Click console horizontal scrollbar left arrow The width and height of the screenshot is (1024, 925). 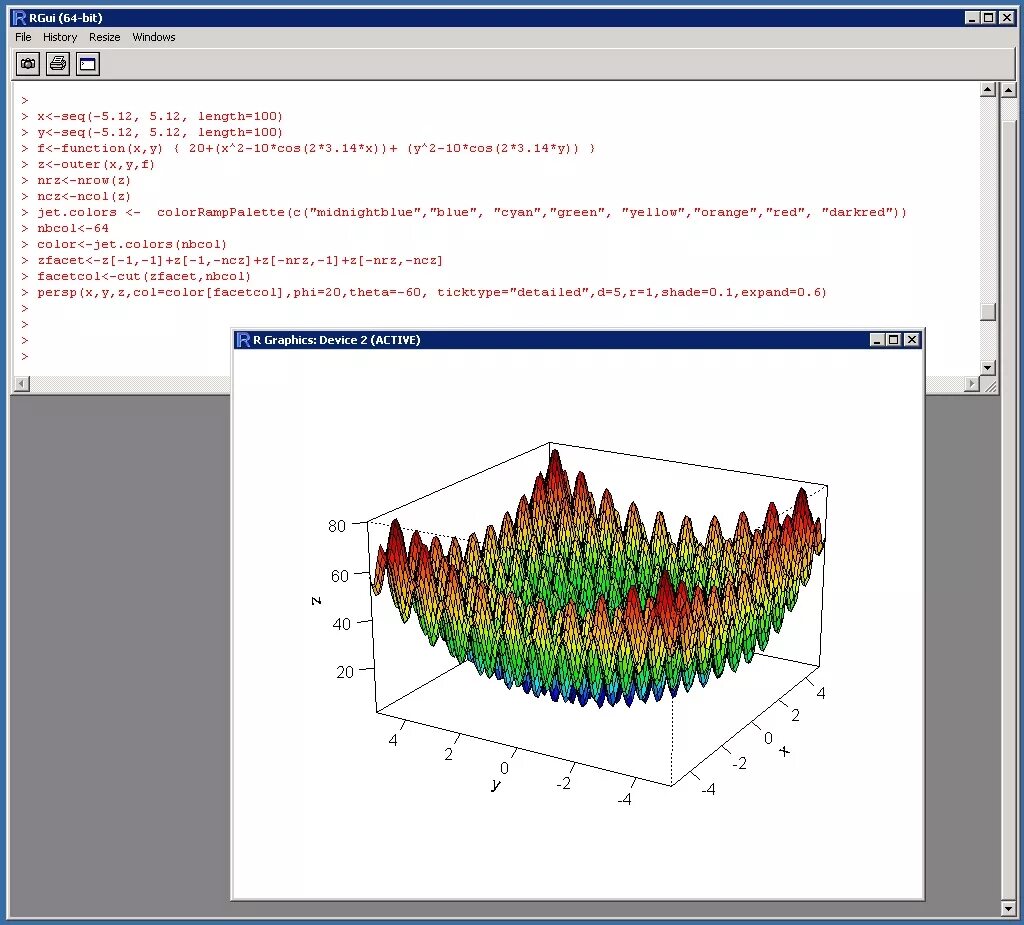click(x=22, y=384)
